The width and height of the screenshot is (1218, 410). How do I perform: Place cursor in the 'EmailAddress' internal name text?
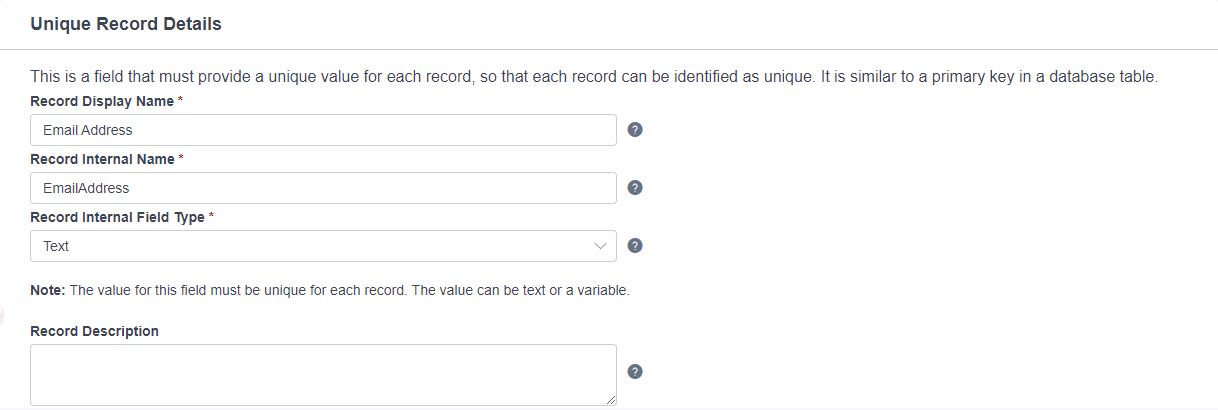(x=86, y=188)
